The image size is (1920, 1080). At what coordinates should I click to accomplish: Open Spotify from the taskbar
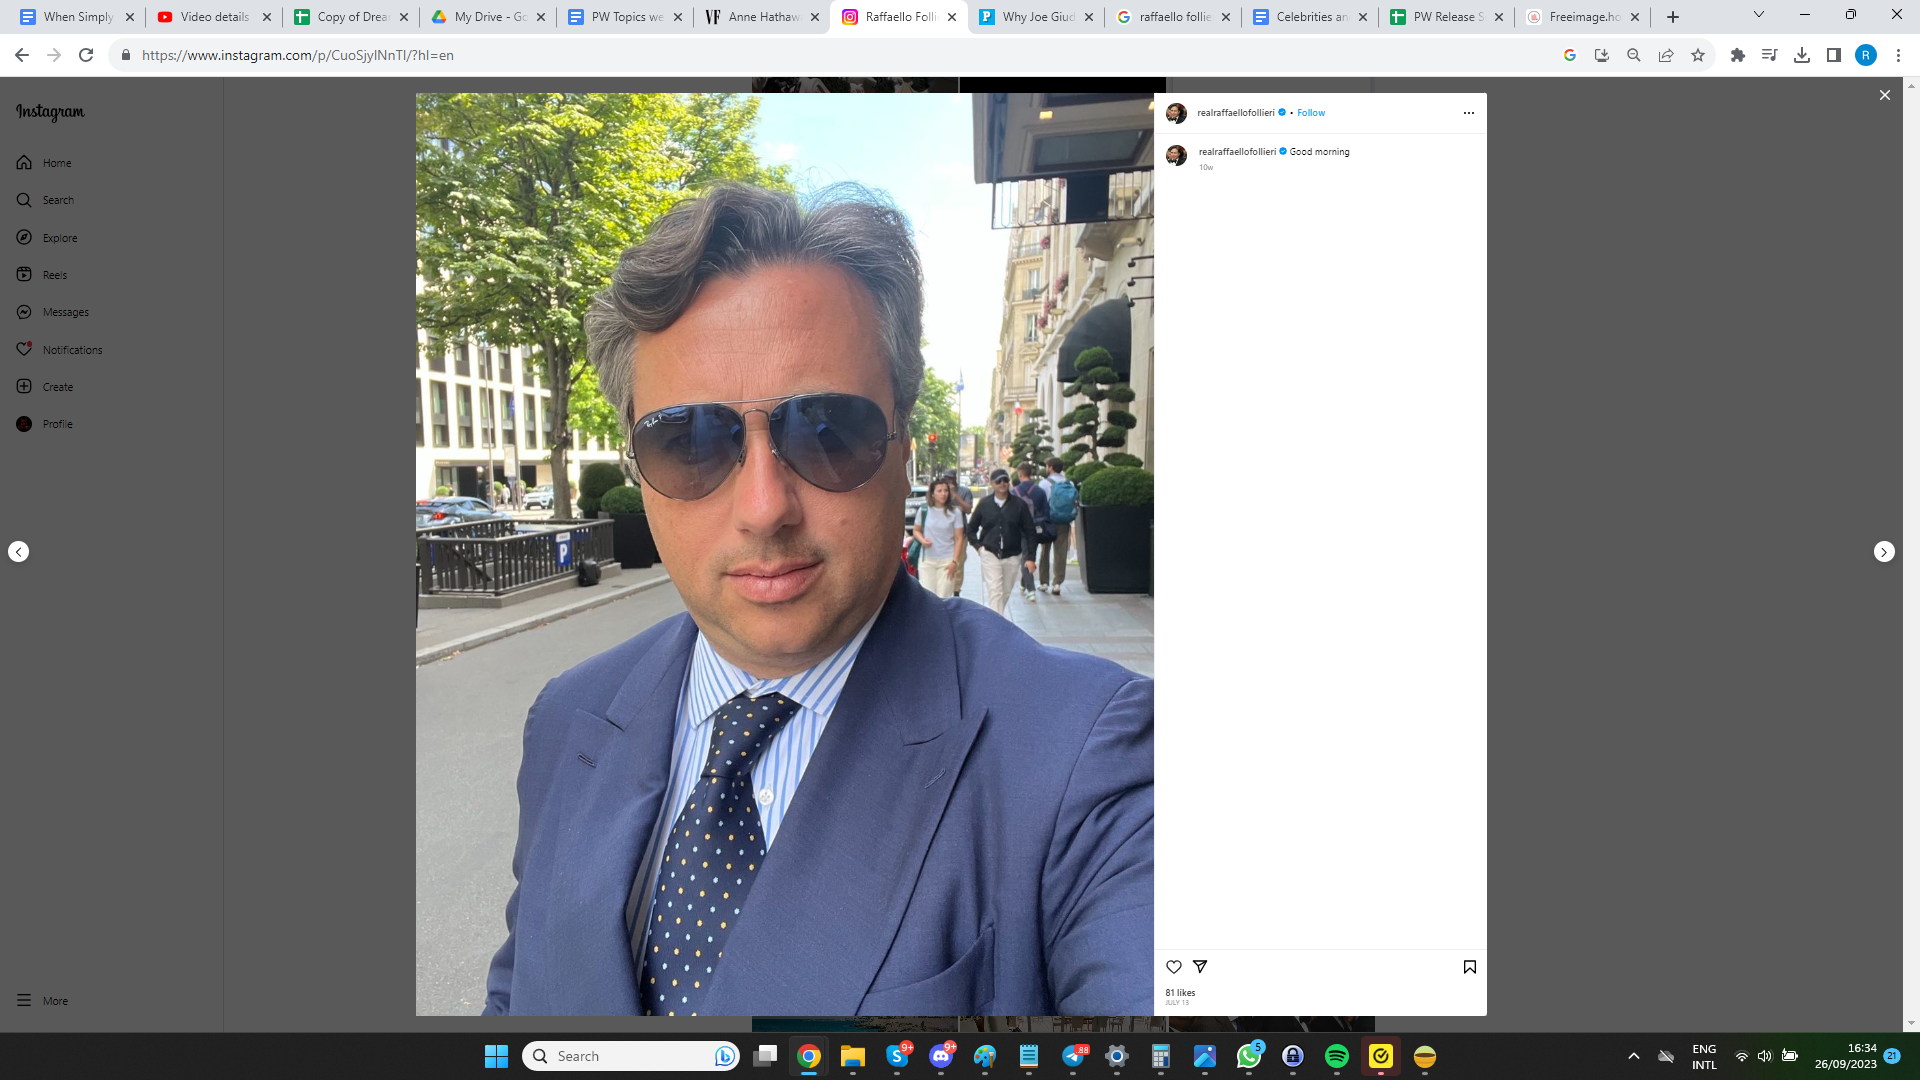click(x=1336, y=1056)
